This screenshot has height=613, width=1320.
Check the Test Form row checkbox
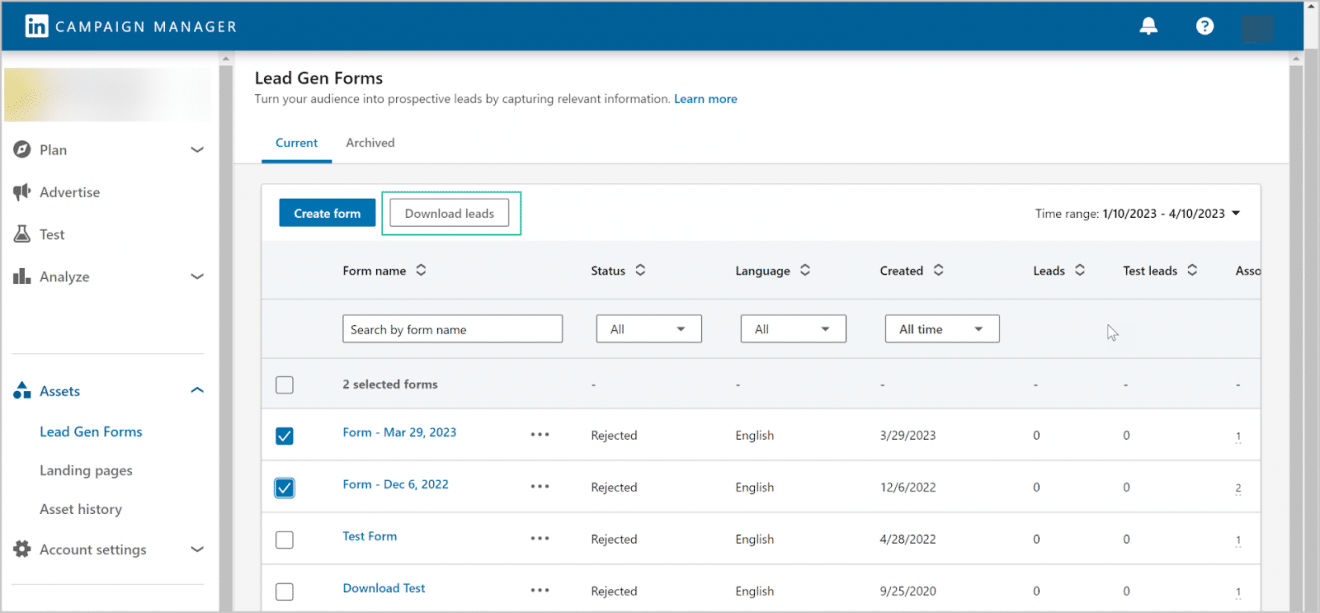click(284, 539)
